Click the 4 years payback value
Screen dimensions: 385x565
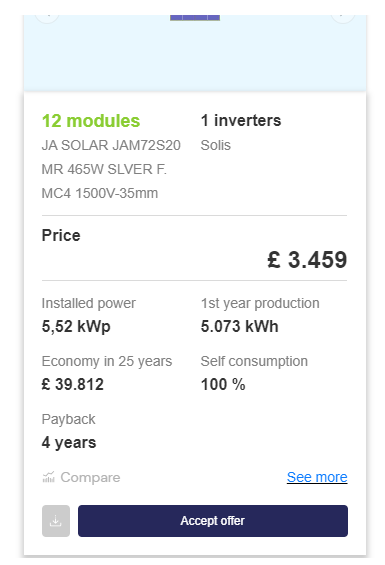pos(69,442)
